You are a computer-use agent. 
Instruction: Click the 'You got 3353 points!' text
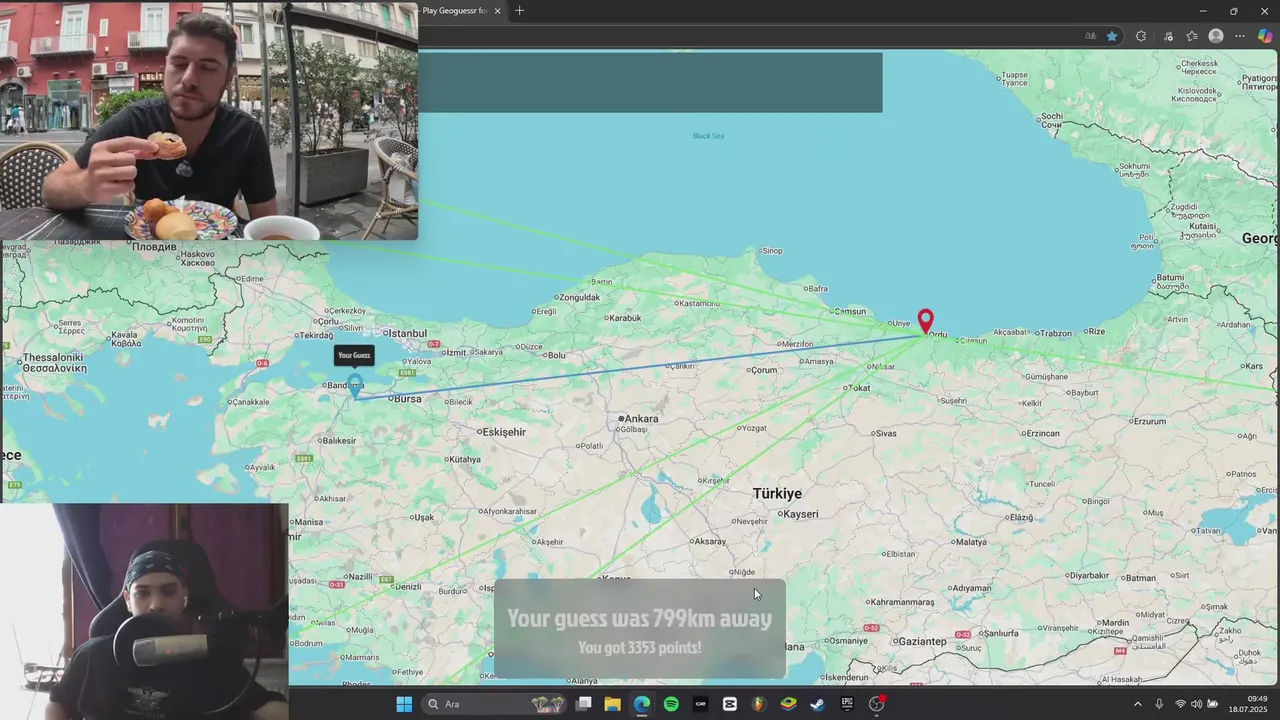point(639,647)
